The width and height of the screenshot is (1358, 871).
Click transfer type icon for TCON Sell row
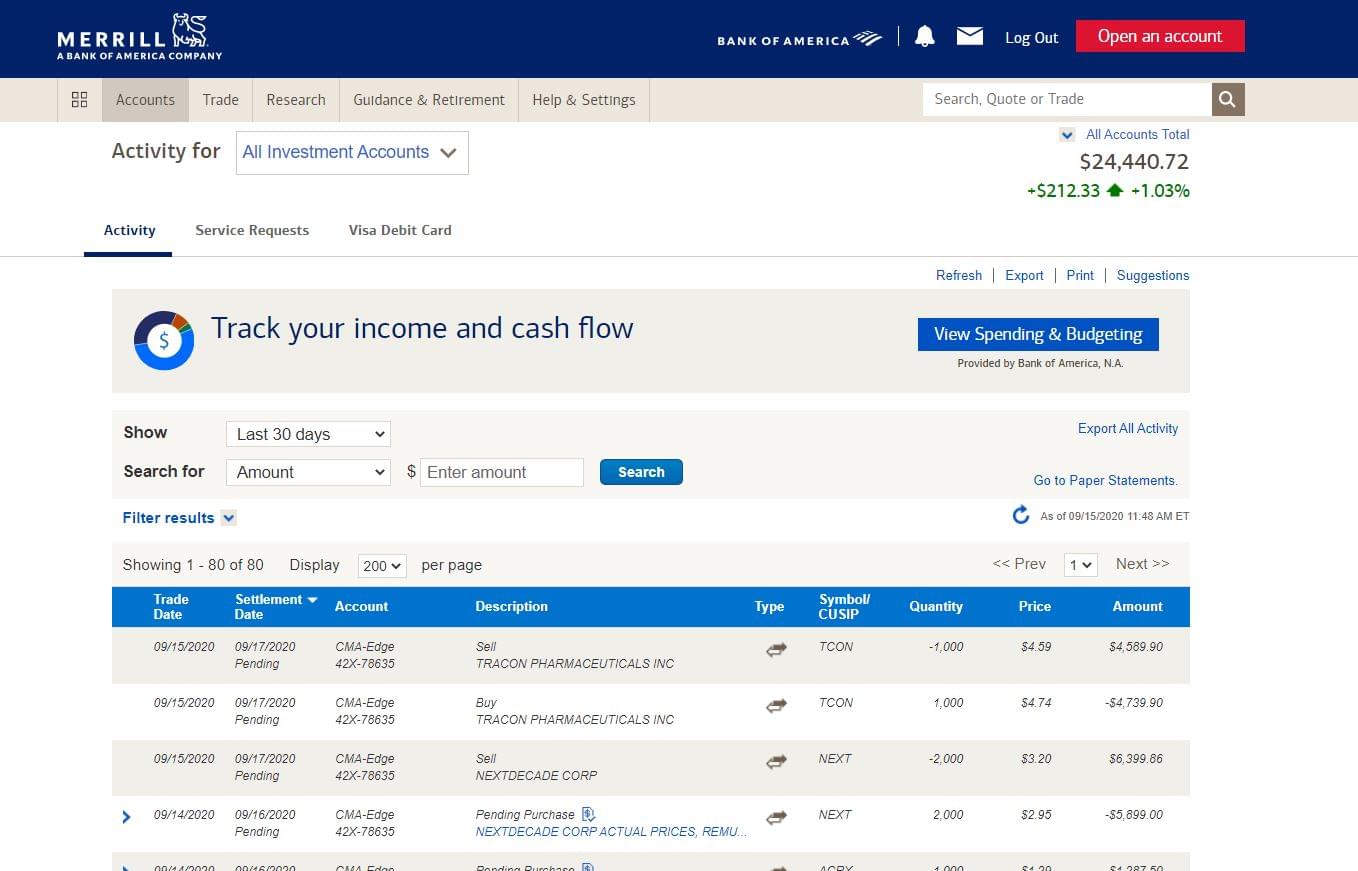[776, 650]
